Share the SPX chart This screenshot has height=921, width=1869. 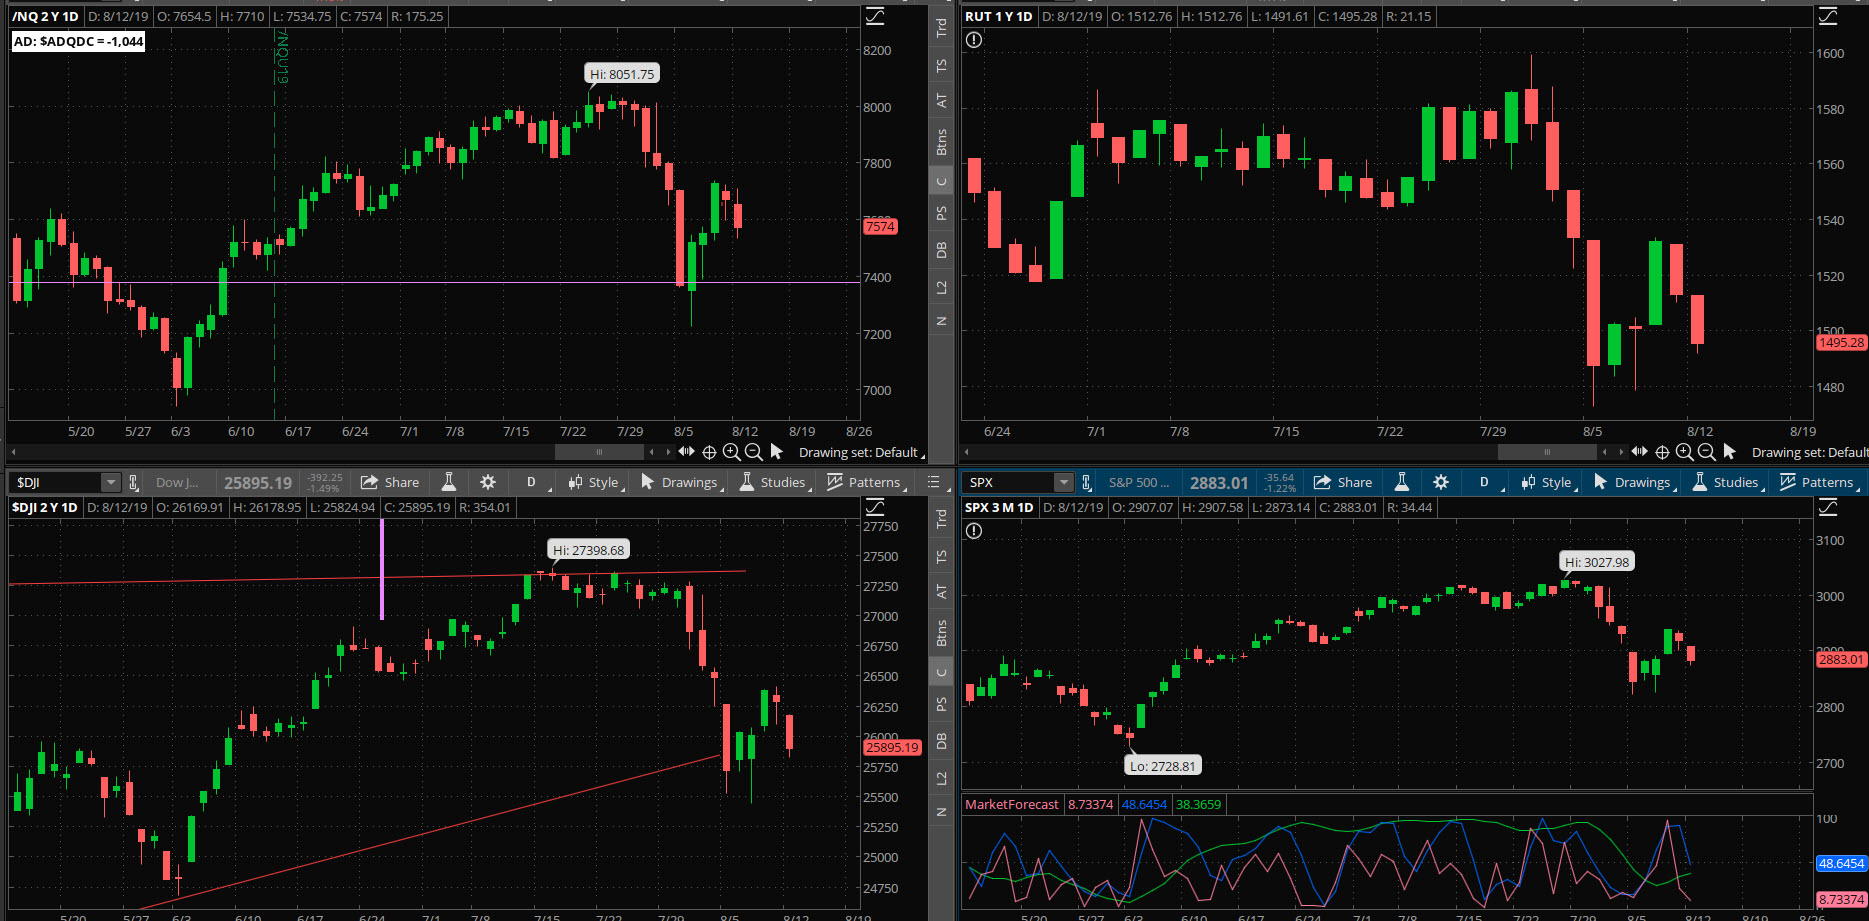[x=1343, y=482]
